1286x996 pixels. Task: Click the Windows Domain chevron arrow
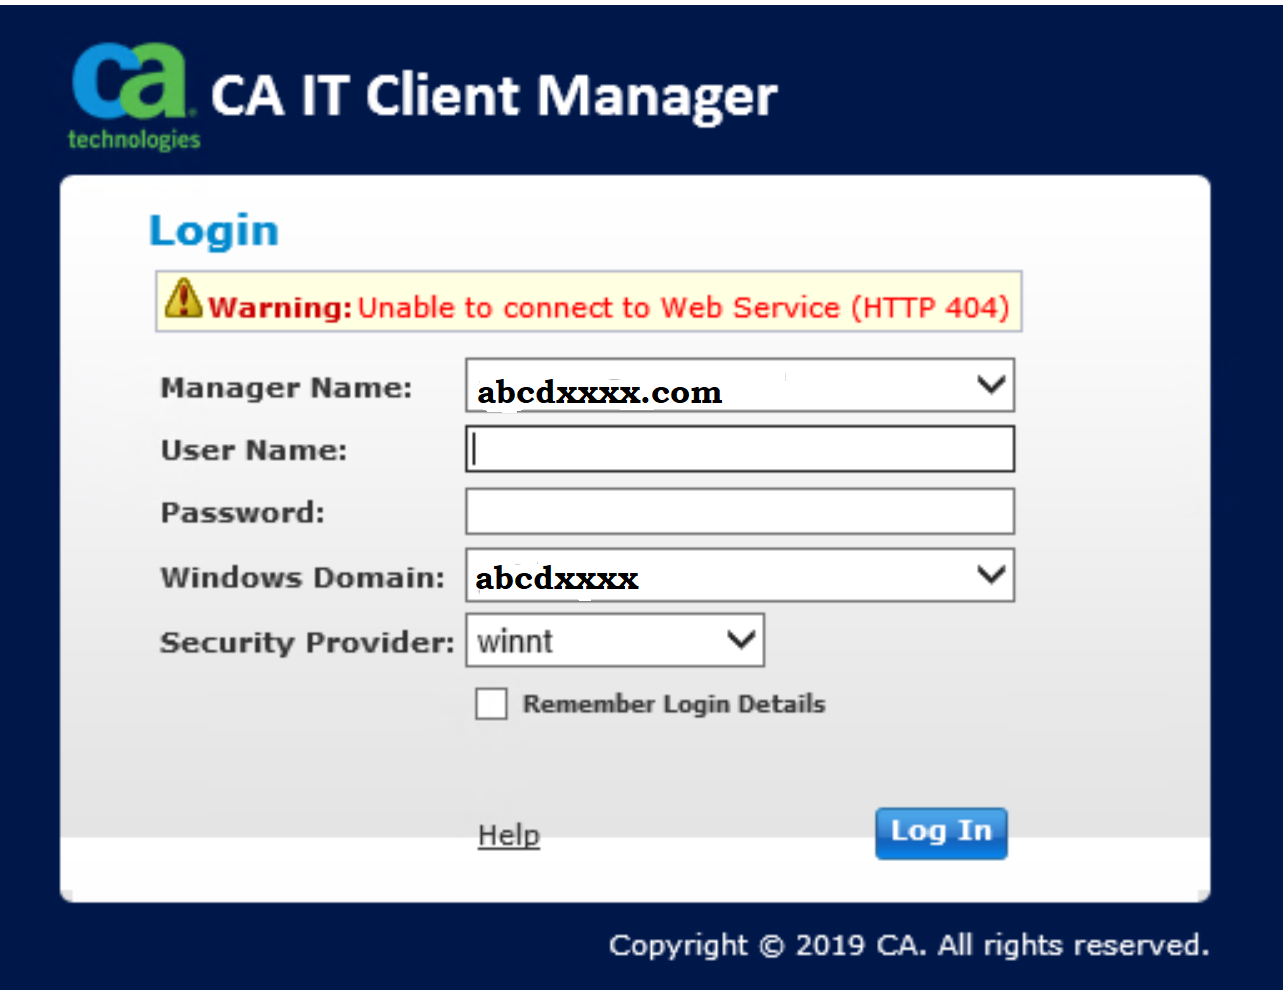[x=990, y=575]
